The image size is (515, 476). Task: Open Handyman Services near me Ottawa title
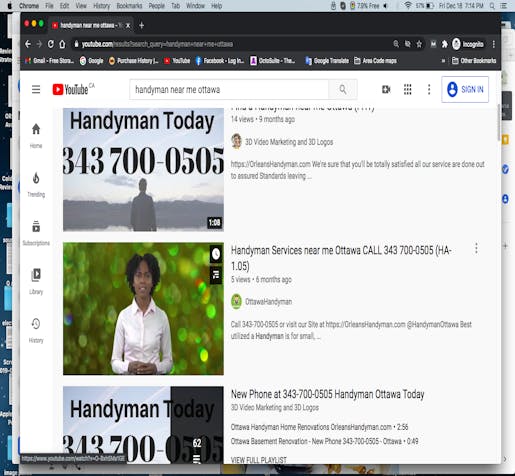pyautogui.click(x=341, y=258)
